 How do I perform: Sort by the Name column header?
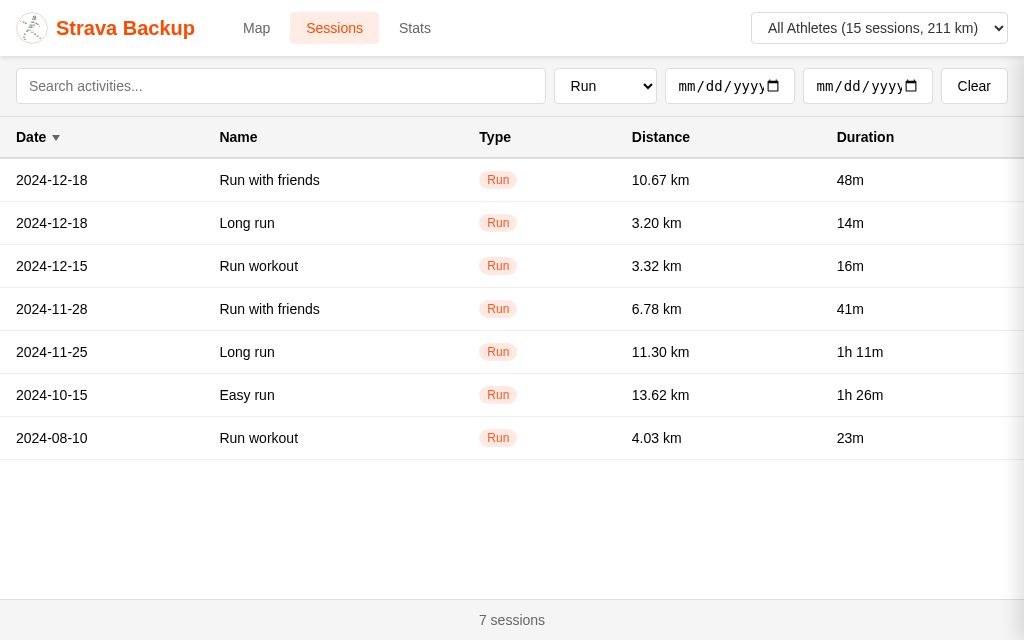tap(238, 137)
